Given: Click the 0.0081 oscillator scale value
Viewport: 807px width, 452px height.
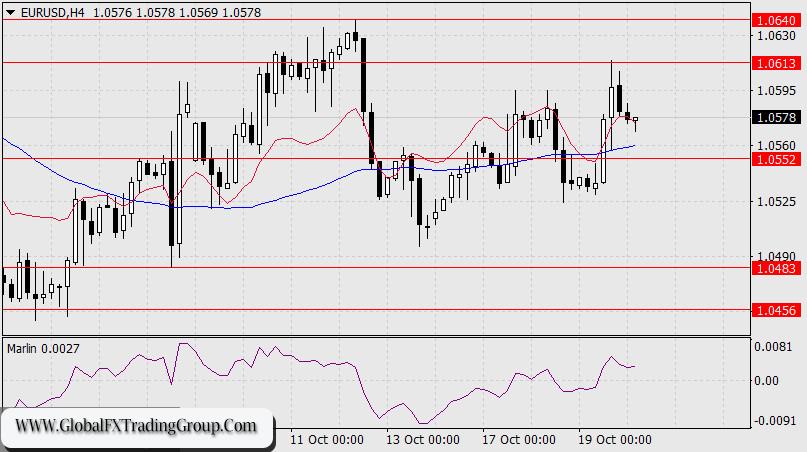Looking at the screenshot, I should [x=773, y=346].
